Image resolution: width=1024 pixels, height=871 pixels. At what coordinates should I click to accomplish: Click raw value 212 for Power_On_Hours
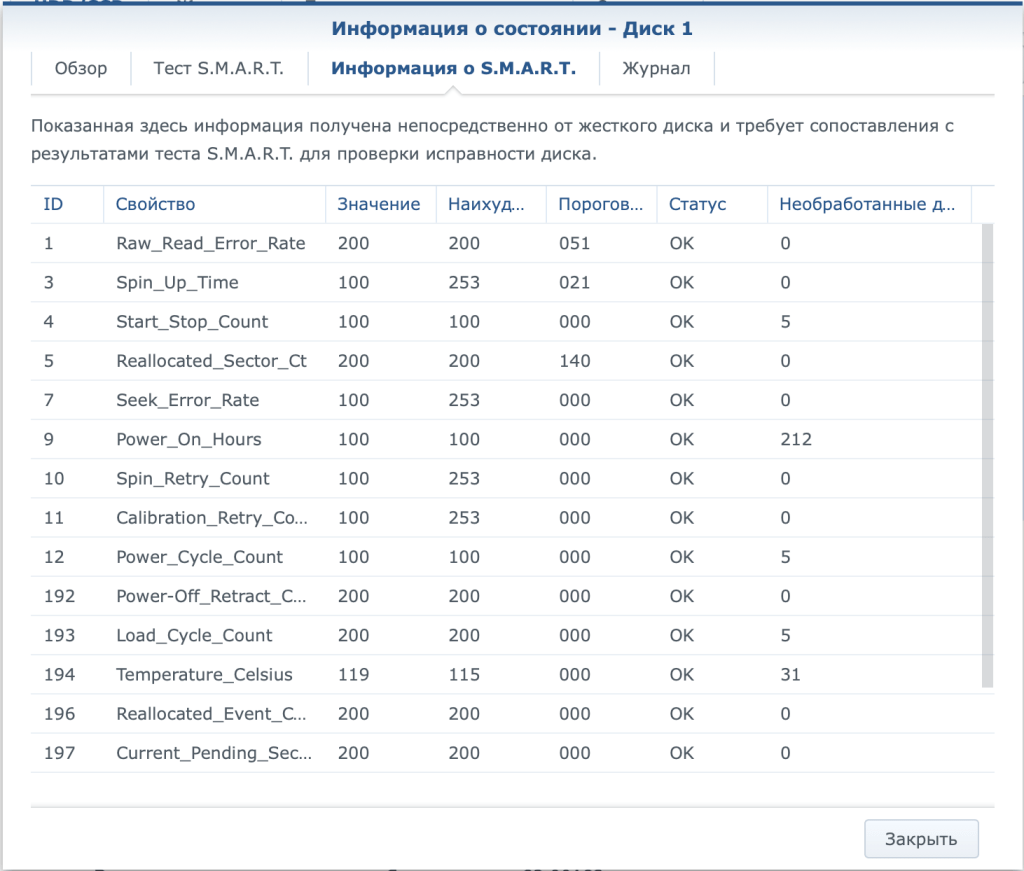pos(796,439)
